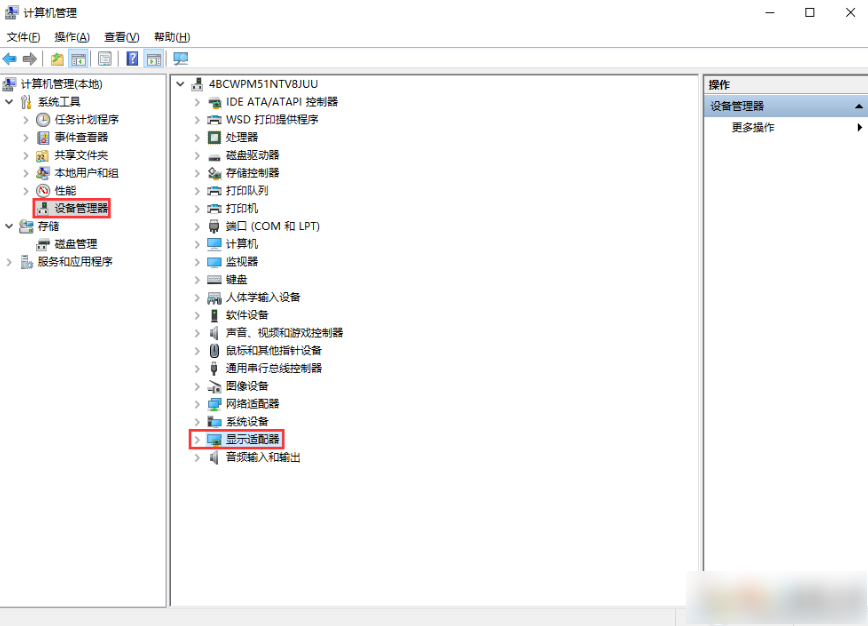The width and height of the screenshot is (868, 626).
Task: Expand the 网络适配器 device category
Action: point(197,404)
